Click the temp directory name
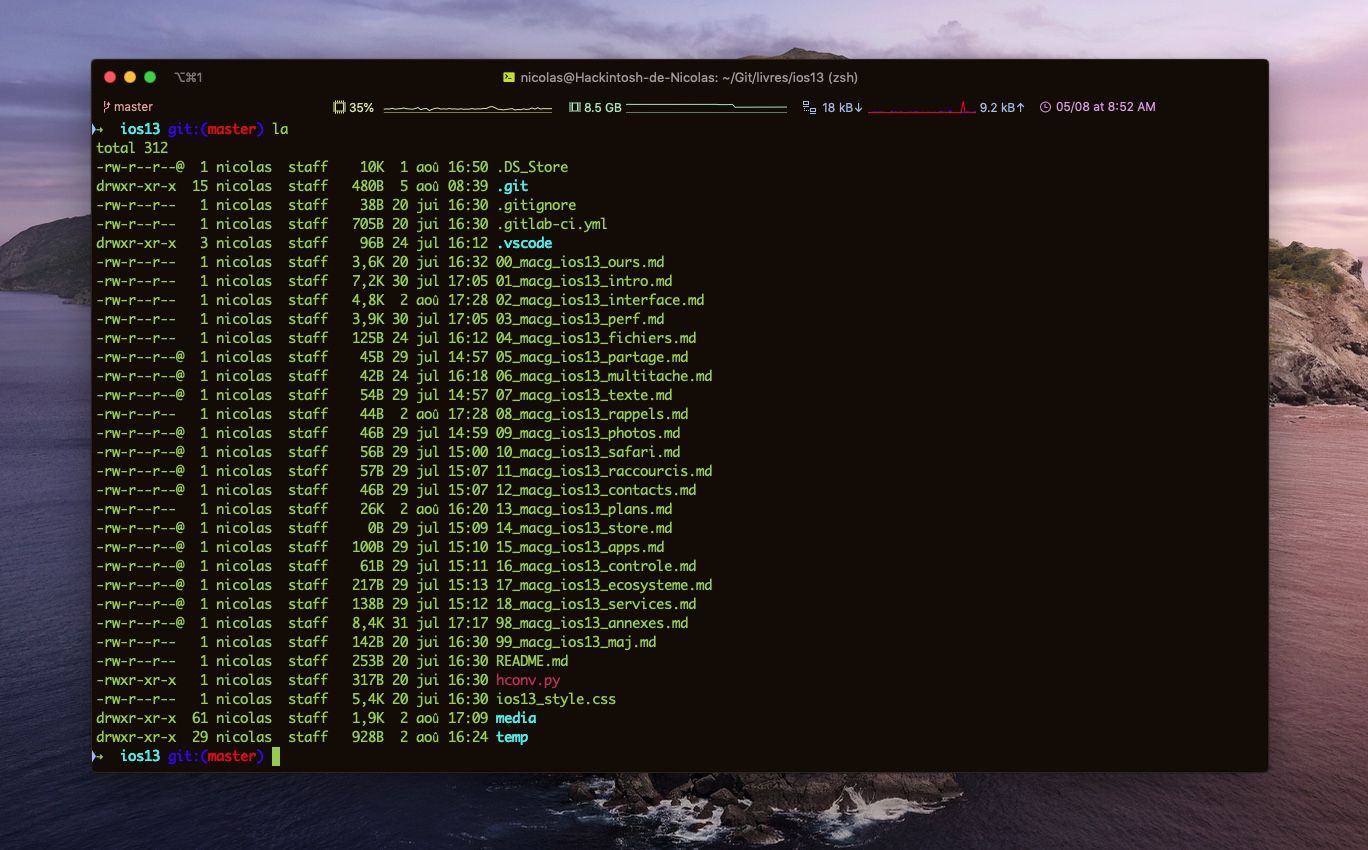The height and width of the screenshot is (850, 1368). click(x=512, y=737)
